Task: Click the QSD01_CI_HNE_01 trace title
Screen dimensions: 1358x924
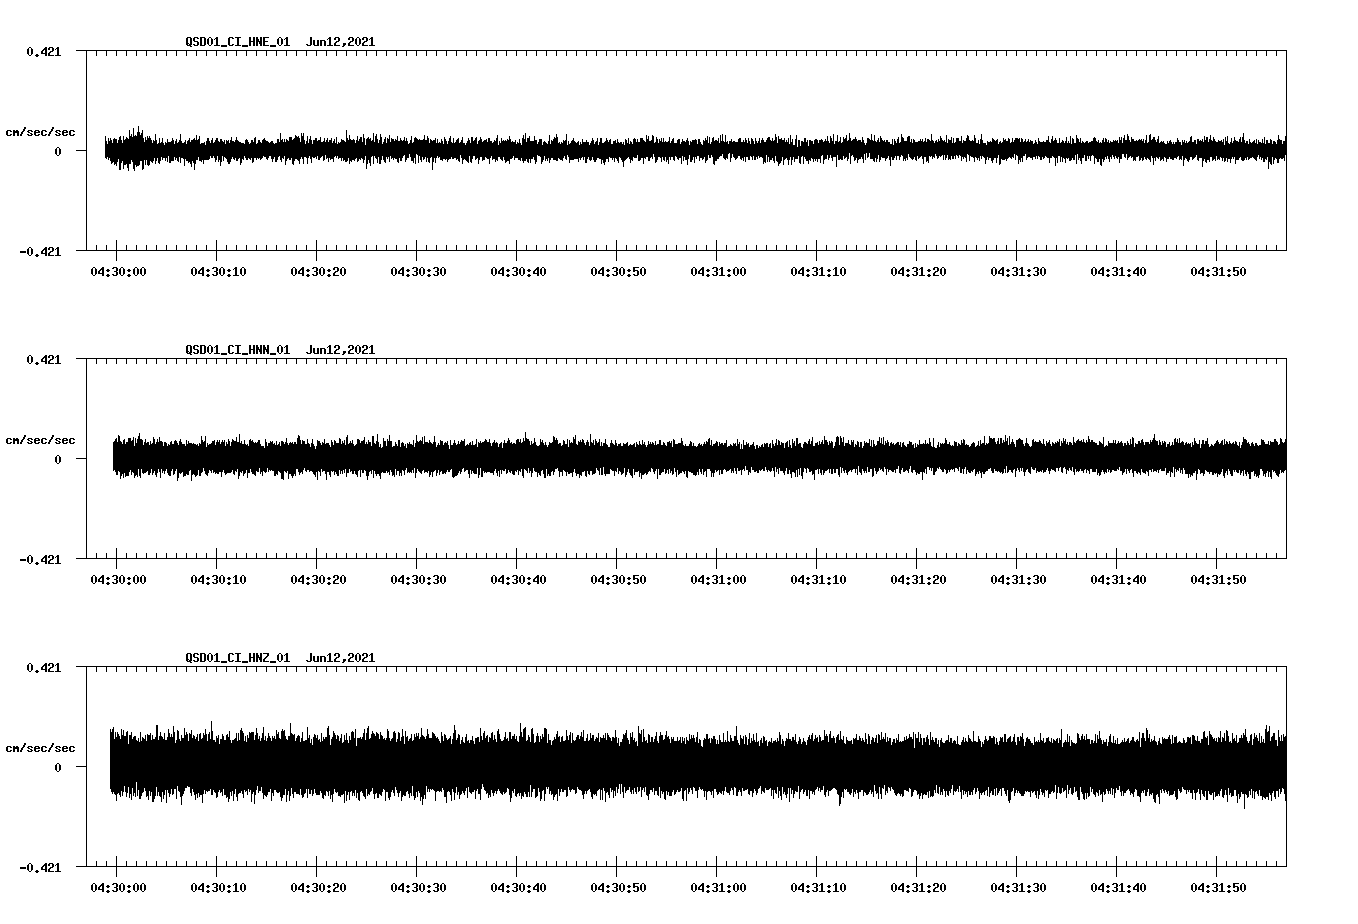Action: point(237,42)
